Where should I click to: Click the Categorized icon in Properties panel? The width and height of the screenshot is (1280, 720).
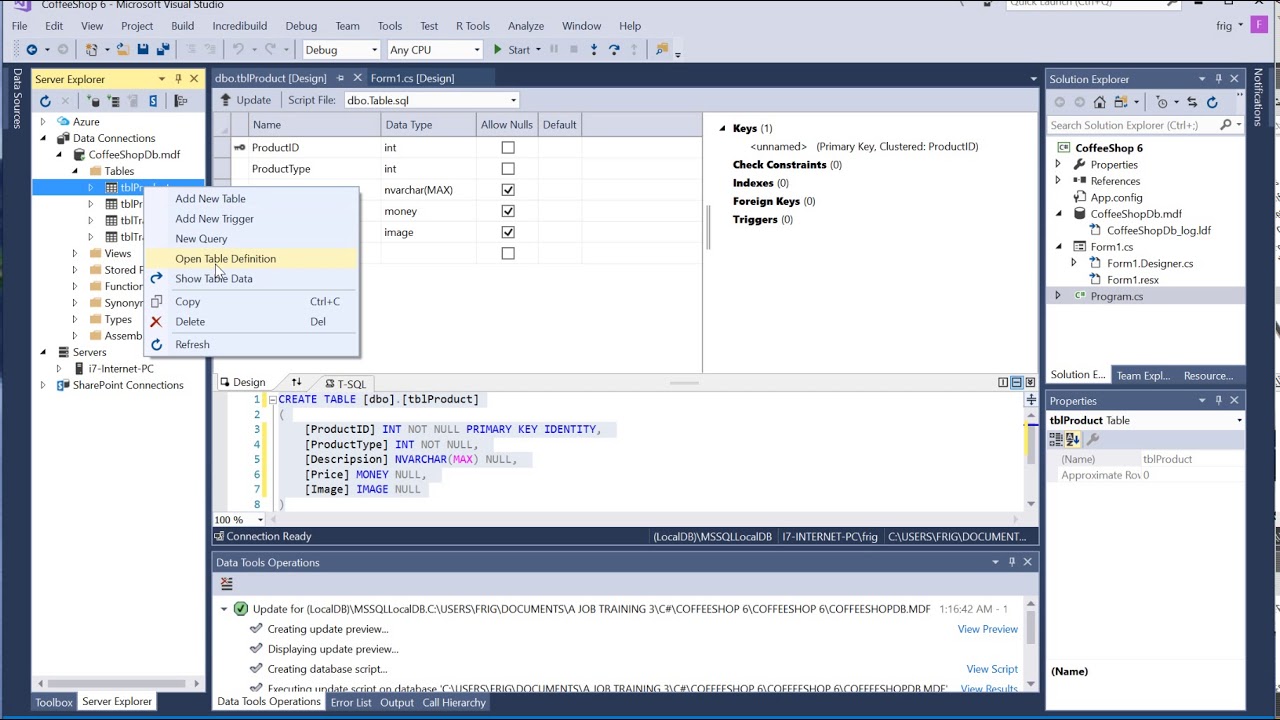click(x=1056, y=439)
